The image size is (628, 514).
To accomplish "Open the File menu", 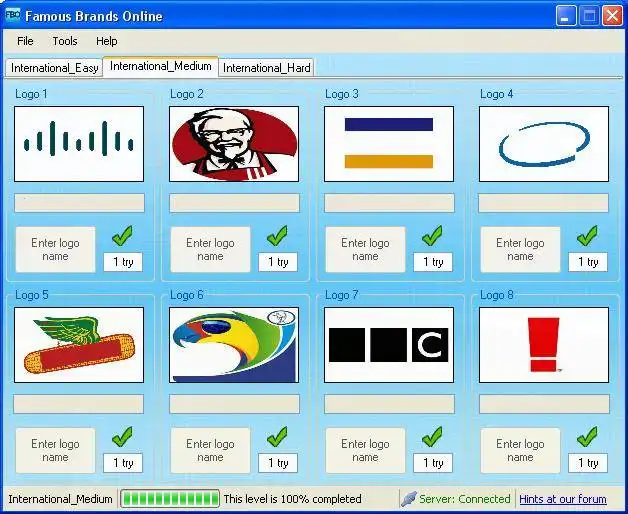I will coord(25,41).
